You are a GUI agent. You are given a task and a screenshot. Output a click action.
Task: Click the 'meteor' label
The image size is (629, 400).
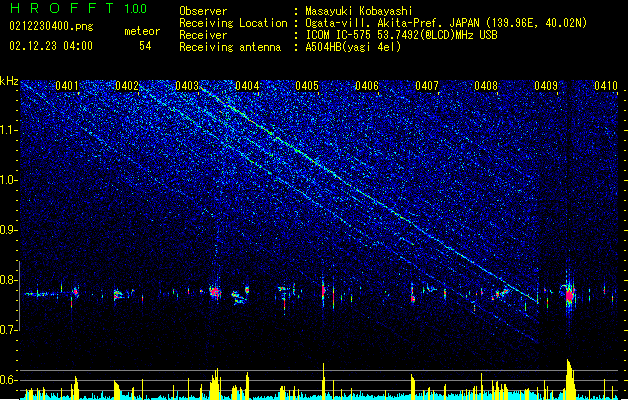(142, 31)
